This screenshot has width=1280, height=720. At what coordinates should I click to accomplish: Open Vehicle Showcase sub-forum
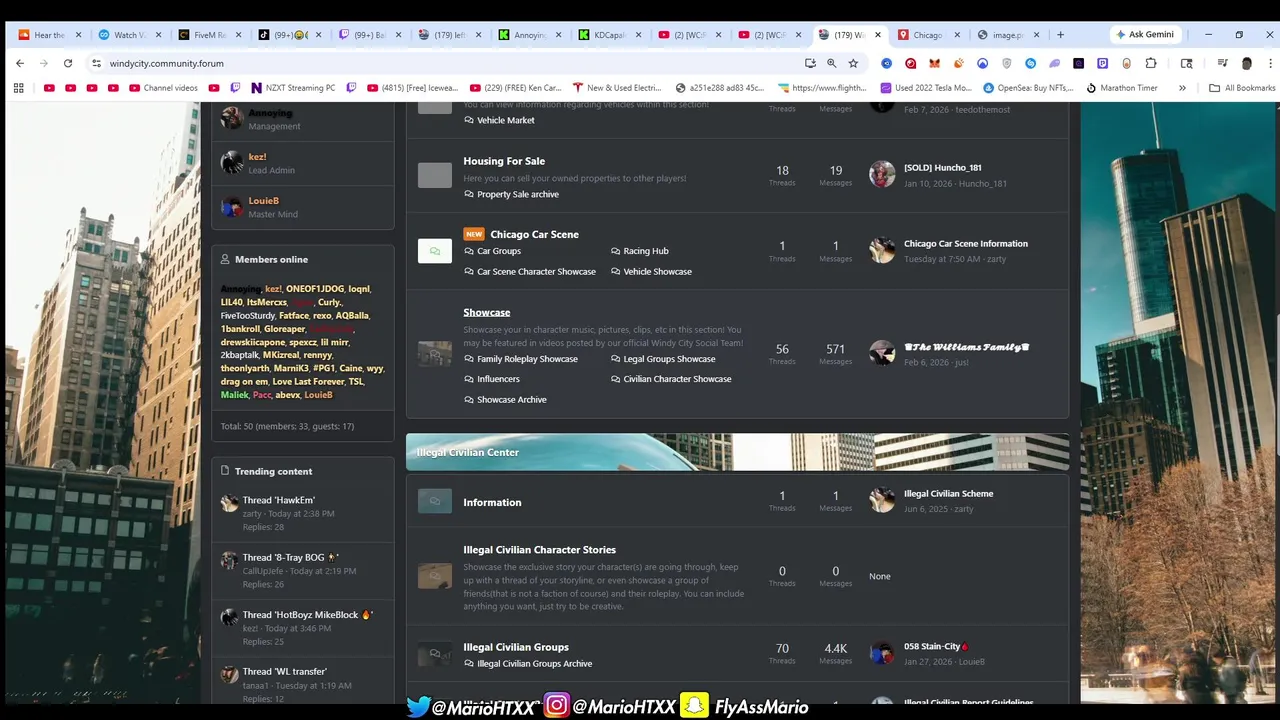pyautogui.click(x=657, y=271)
